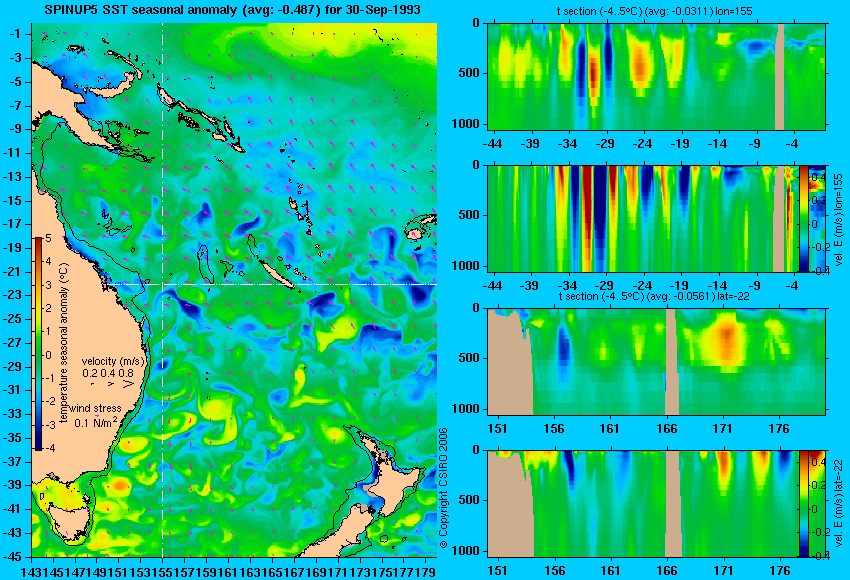
Task: Click the '0' midpoint value on lat=-22 velocity colorbar
Action: tap(814, 509)
